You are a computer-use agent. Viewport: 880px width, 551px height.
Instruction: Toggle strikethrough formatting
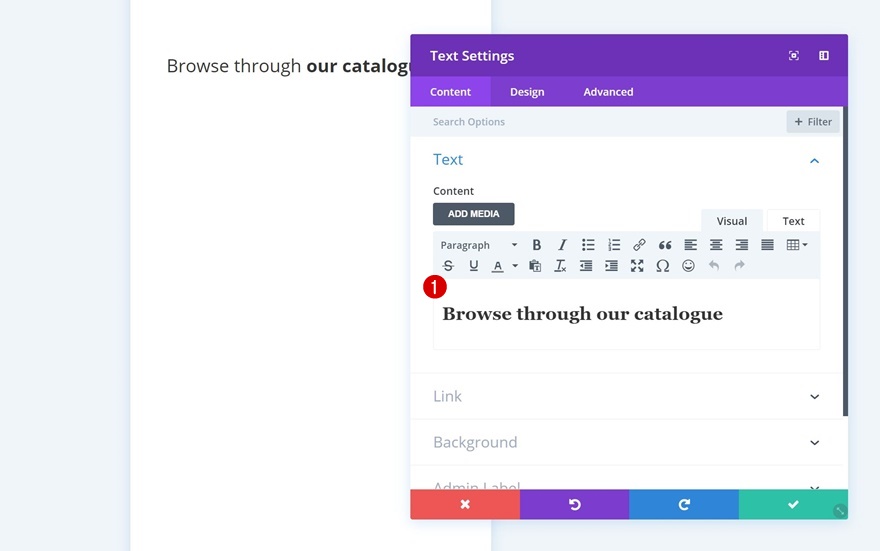(448, 266)
